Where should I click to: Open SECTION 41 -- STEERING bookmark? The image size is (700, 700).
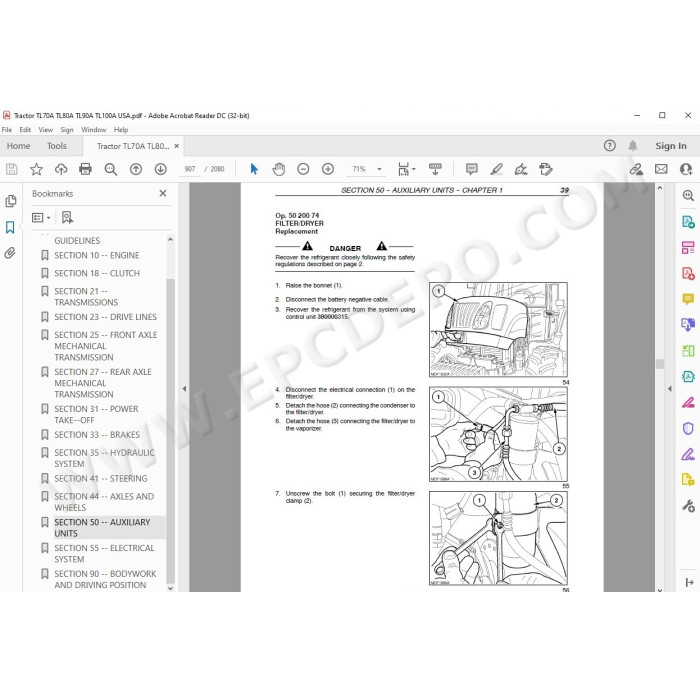(100, 479)
